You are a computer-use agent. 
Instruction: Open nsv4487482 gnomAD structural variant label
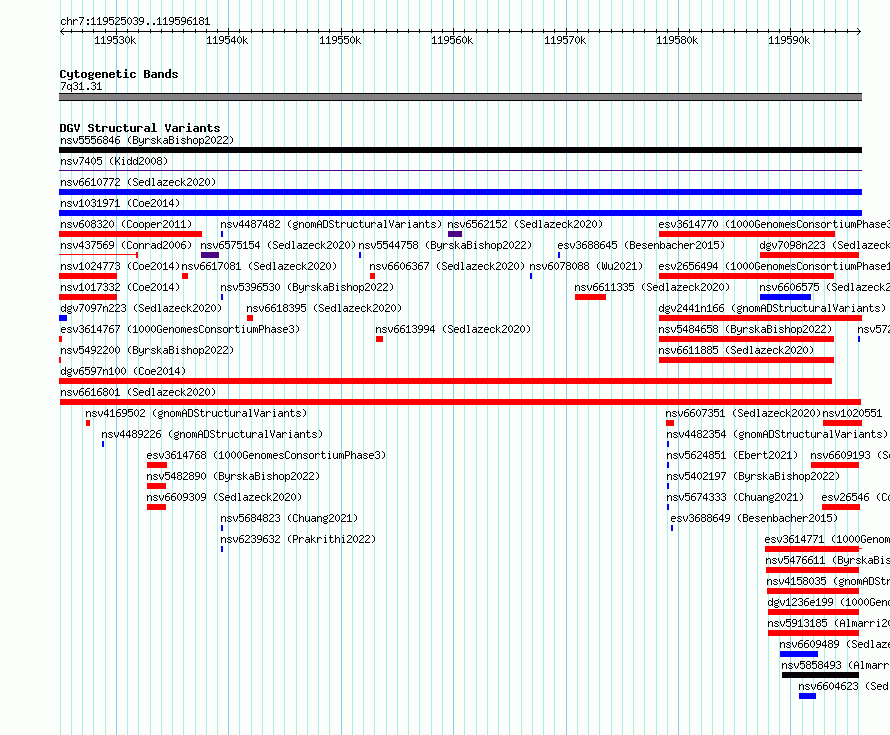point(331,224)
